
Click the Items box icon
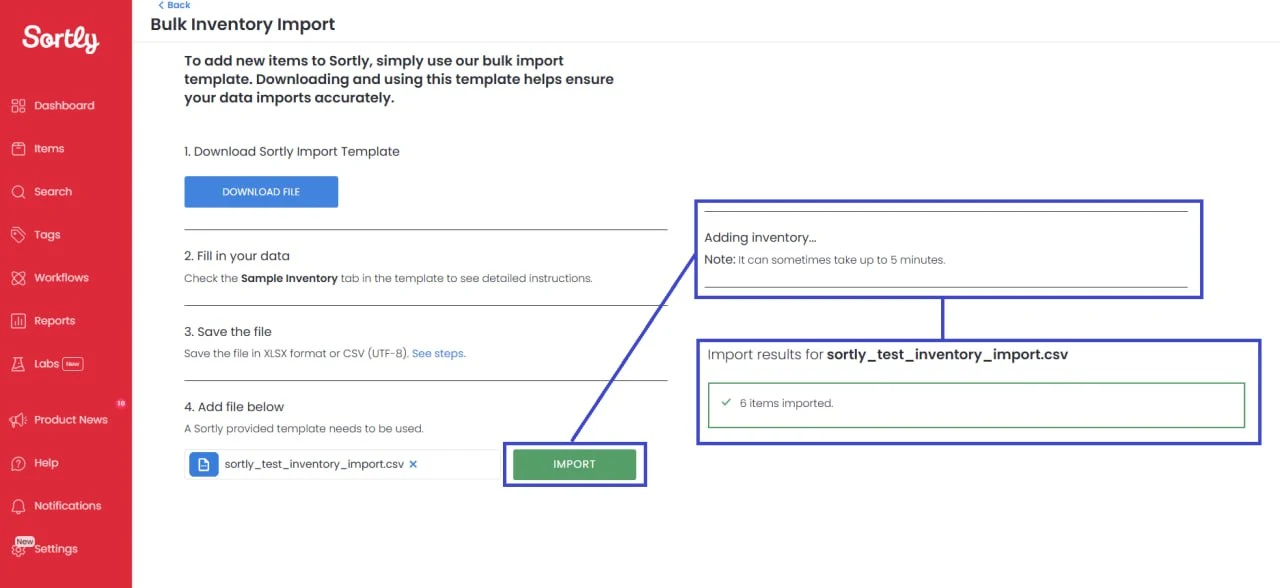(x=18, y=149)
